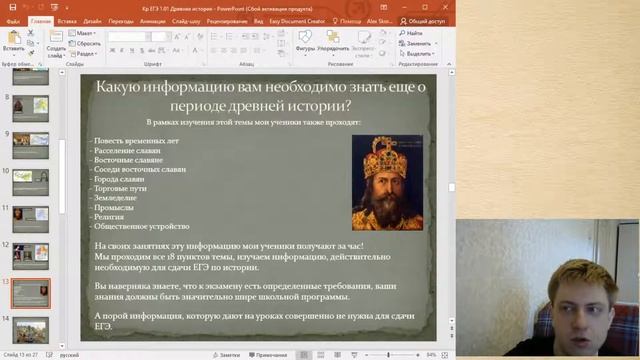Viewport: 640px width, 360px height.
Task: Click the Format Painter brush icon
Action: coord(31,53)
